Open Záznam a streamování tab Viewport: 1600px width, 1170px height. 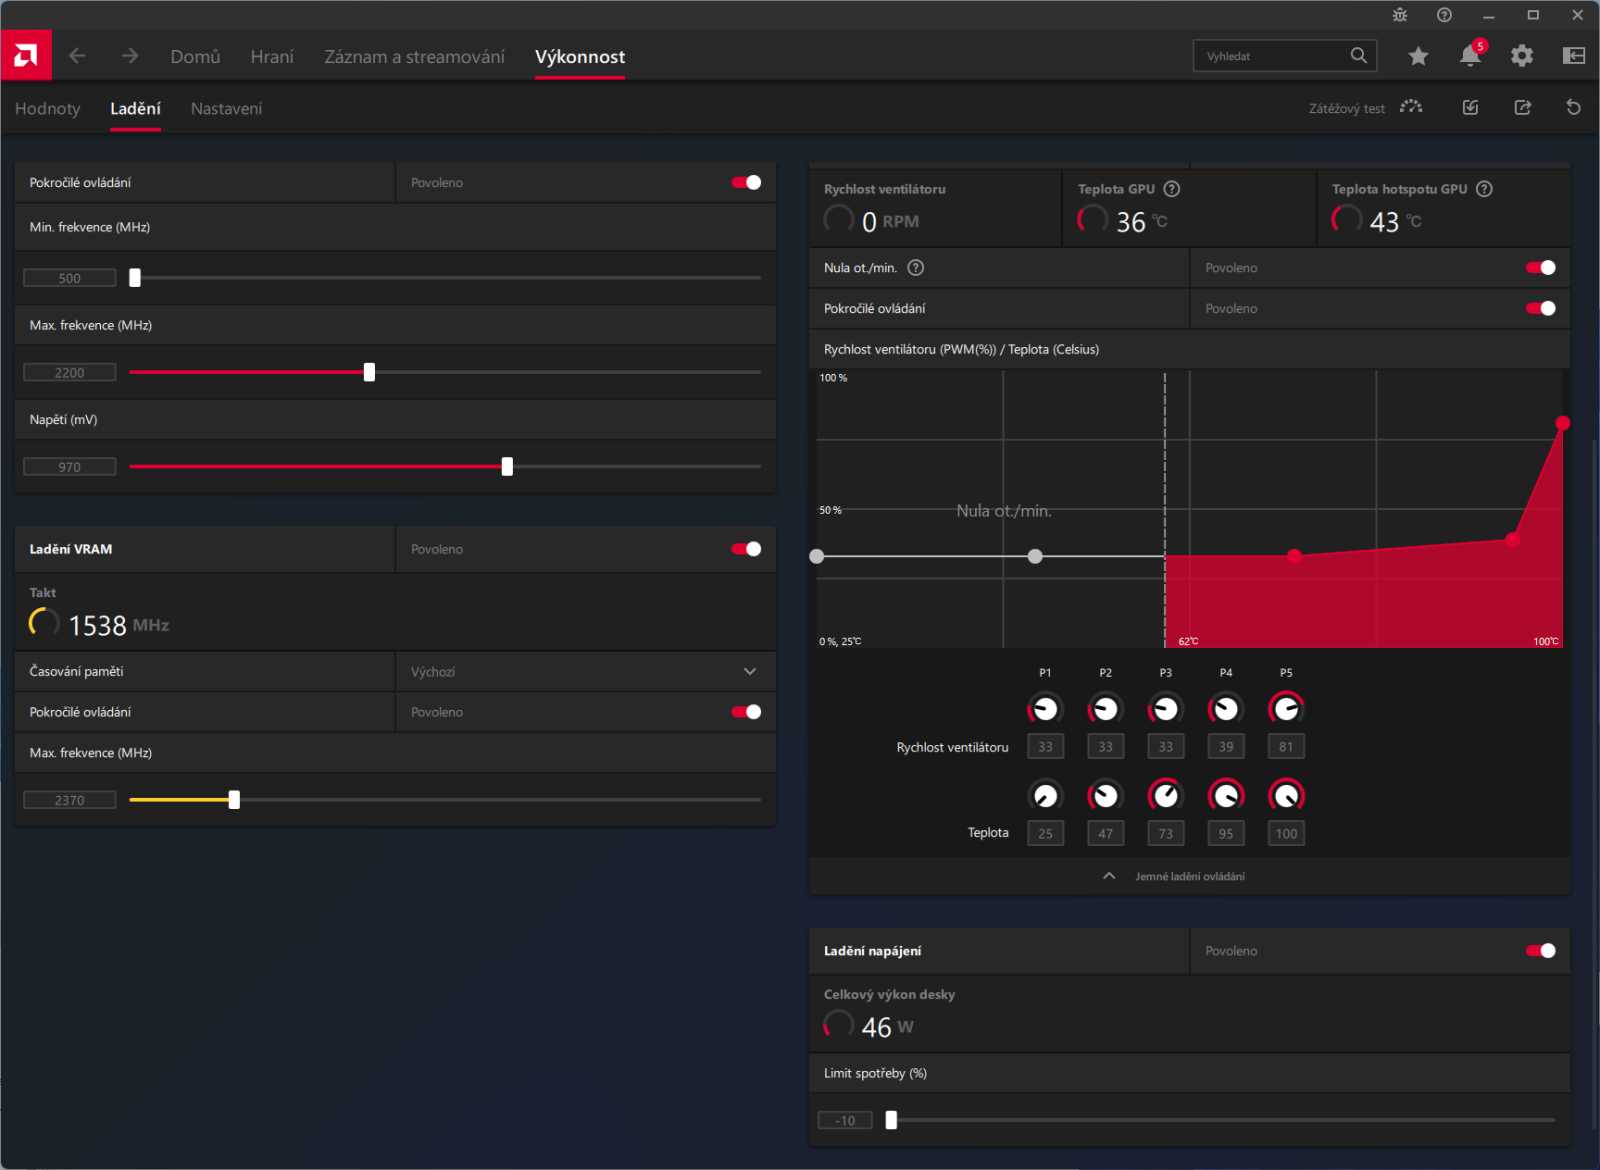tap(414, 57)
